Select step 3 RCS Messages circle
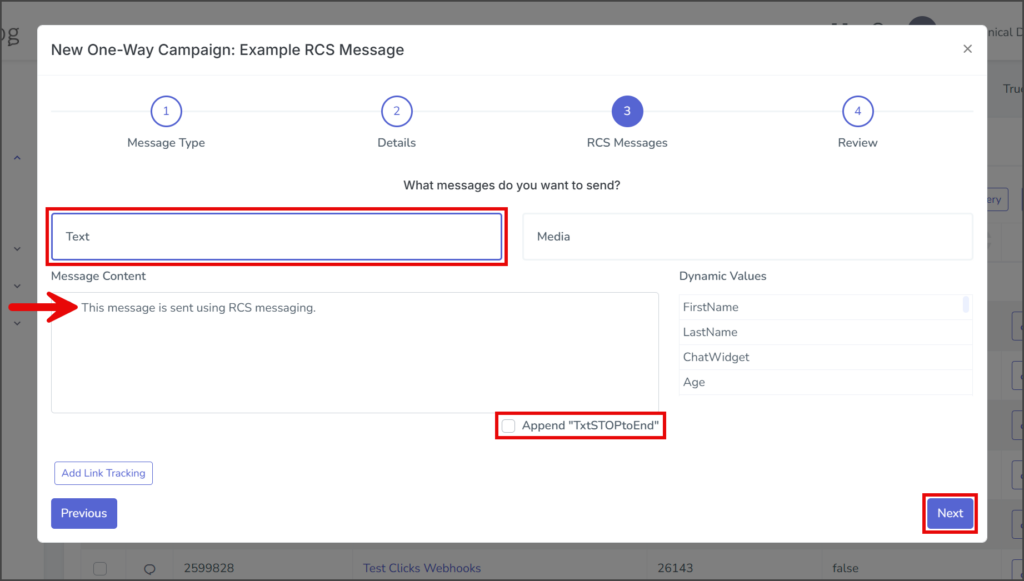1024x581 pixels. 627,111
